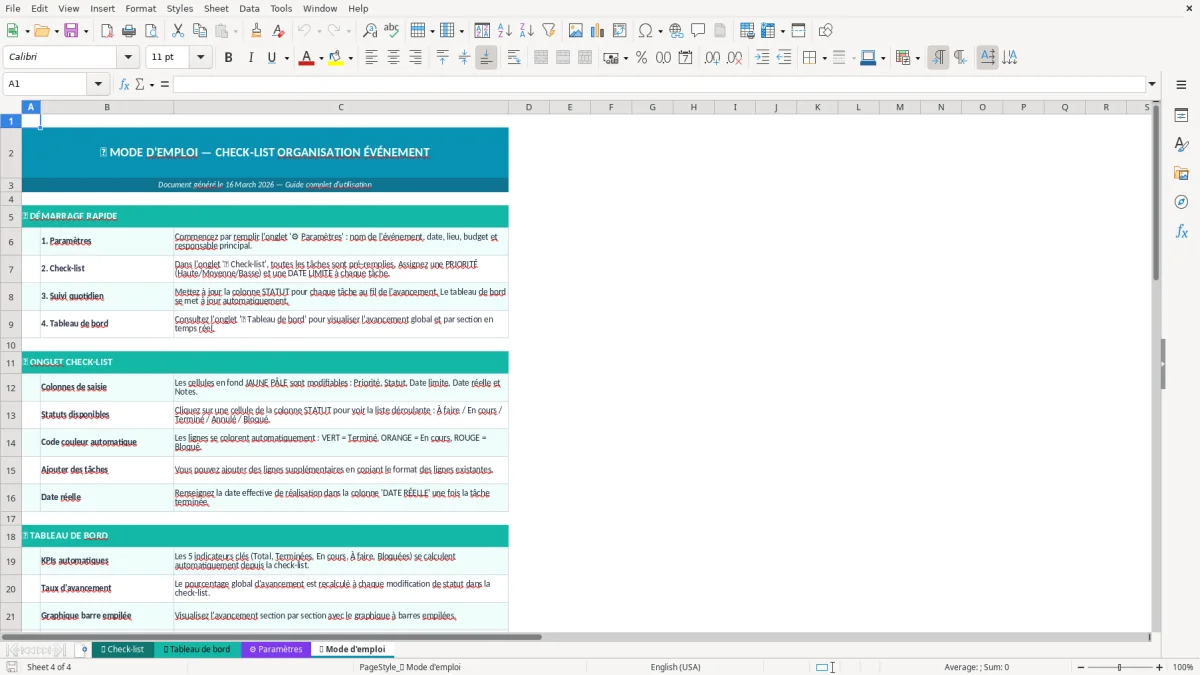
Task: Toggle Underline formatting
Action: click(271, 58)
